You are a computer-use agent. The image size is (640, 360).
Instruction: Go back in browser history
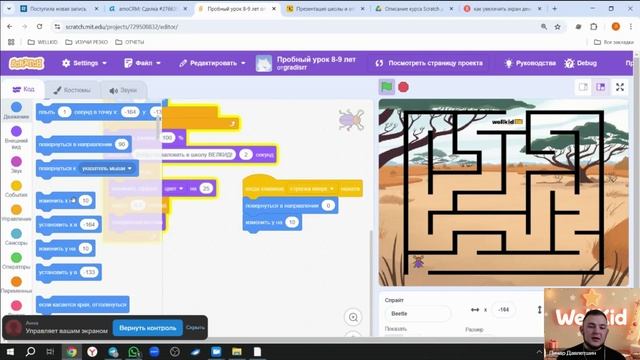click(10, 27)
